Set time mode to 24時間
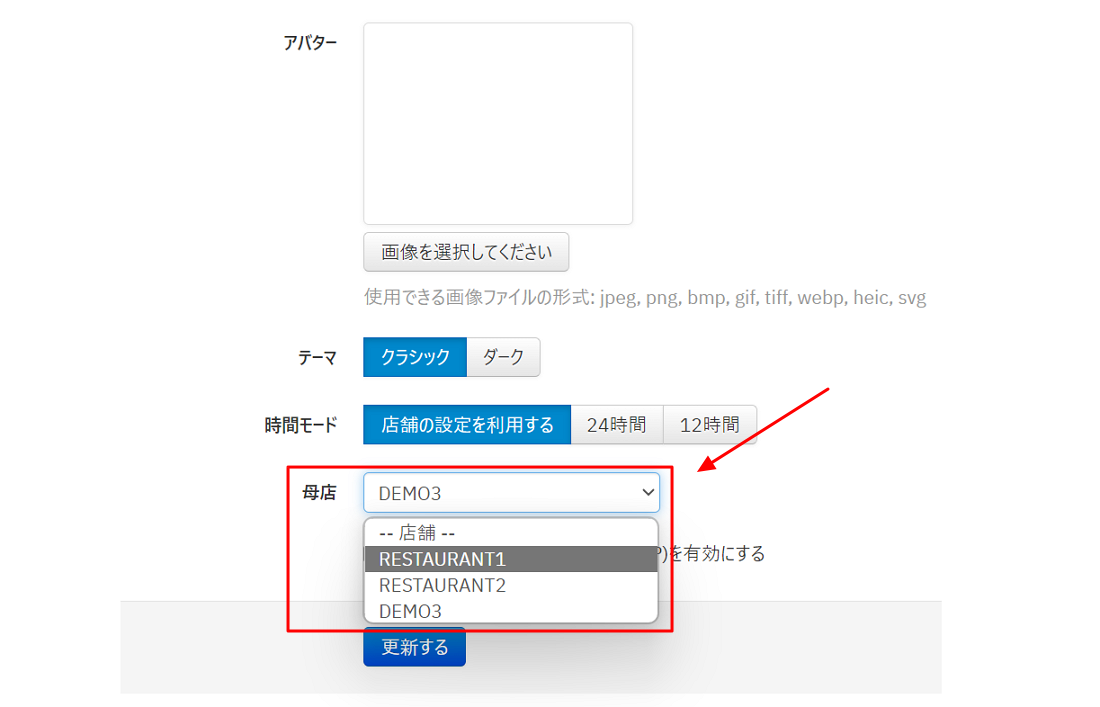The width and height of the screenshot is (1100, 707). click(x=617, y=424)
